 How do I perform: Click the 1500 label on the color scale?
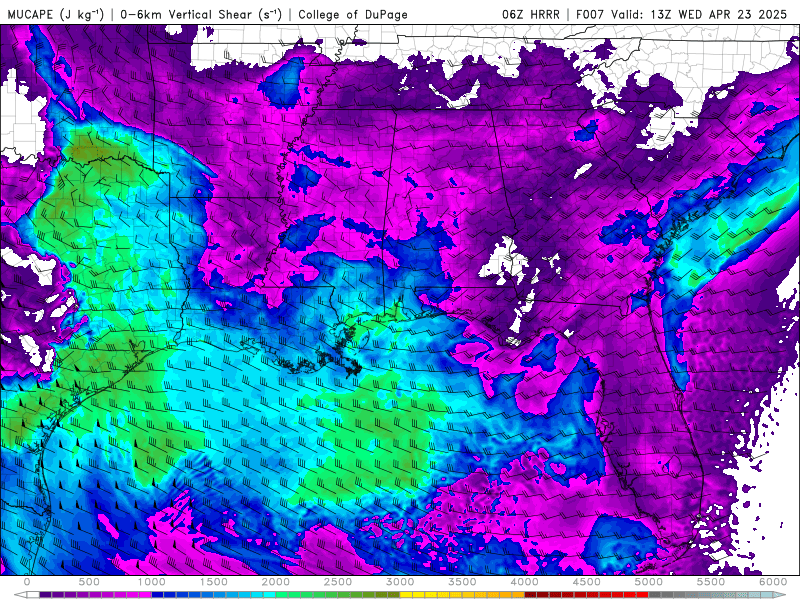[214, 582]
